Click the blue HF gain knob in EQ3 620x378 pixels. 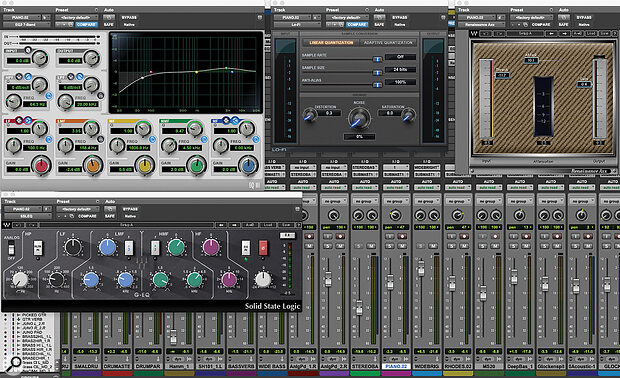[x=248, y=165]
